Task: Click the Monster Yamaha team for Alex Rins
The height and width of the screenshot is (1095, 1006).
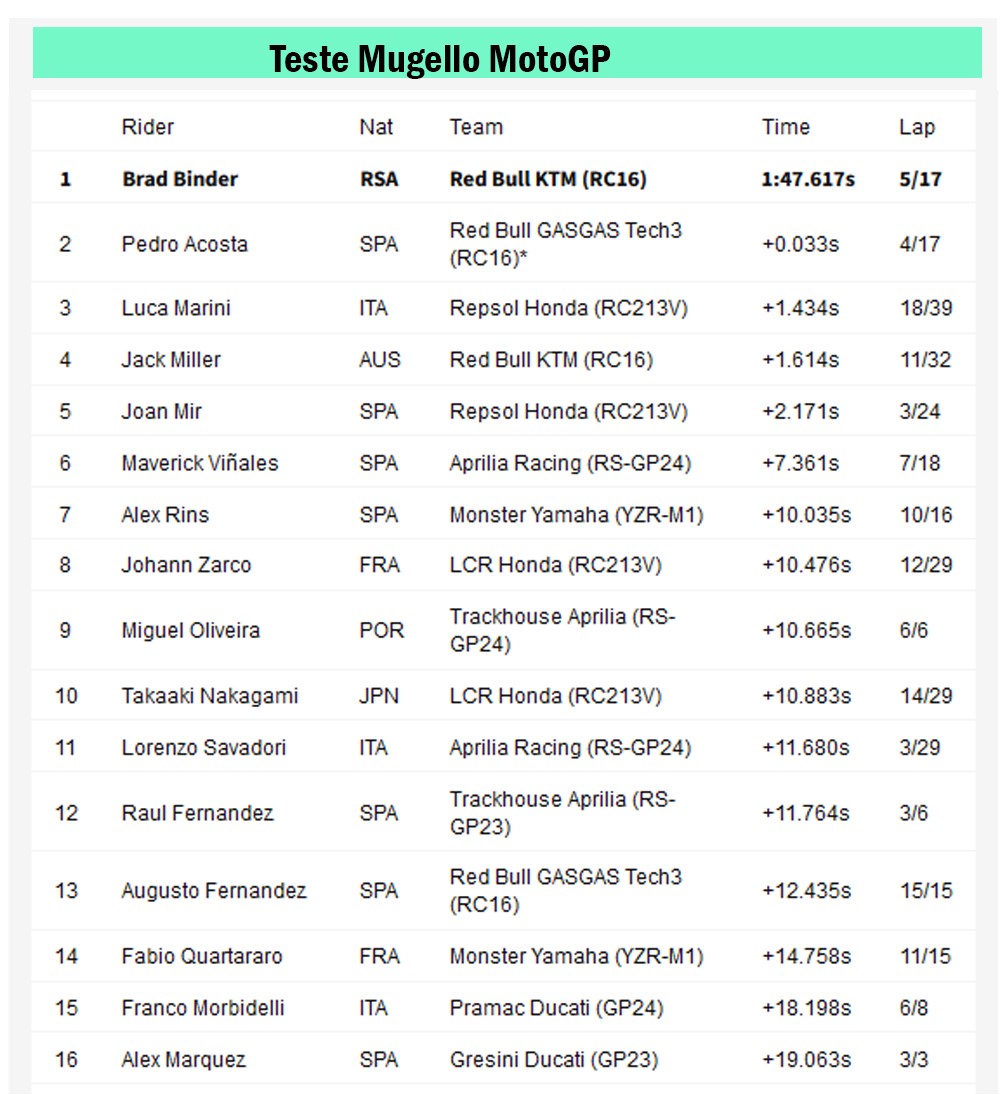Action: point(576,515)
